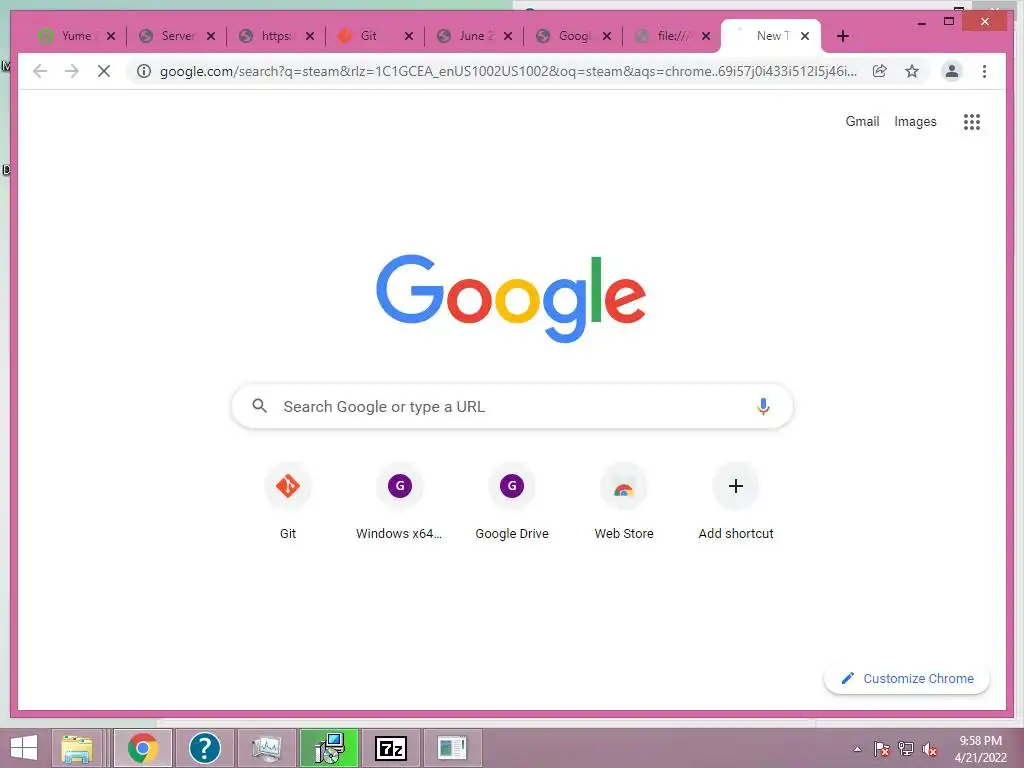Open File Explorer from taskbar
Screen dimensions: 1024x768
pos(77,748)
